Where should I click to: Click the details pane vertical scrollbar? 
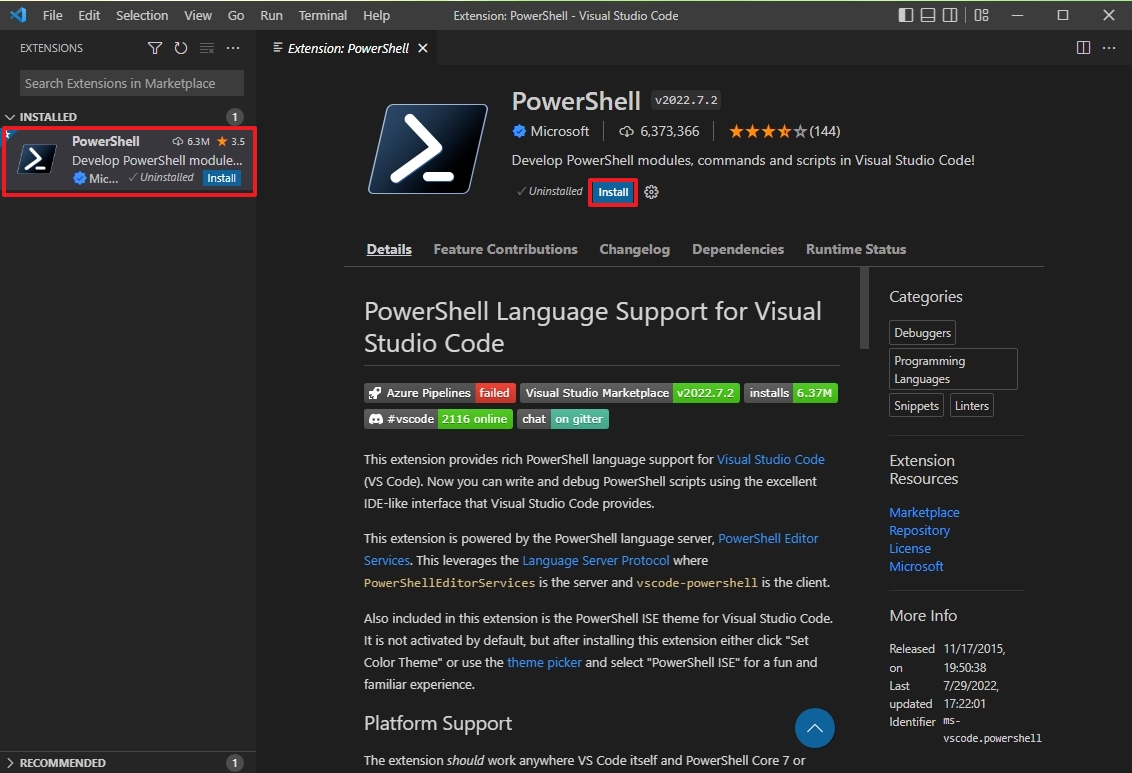(864, 308)
